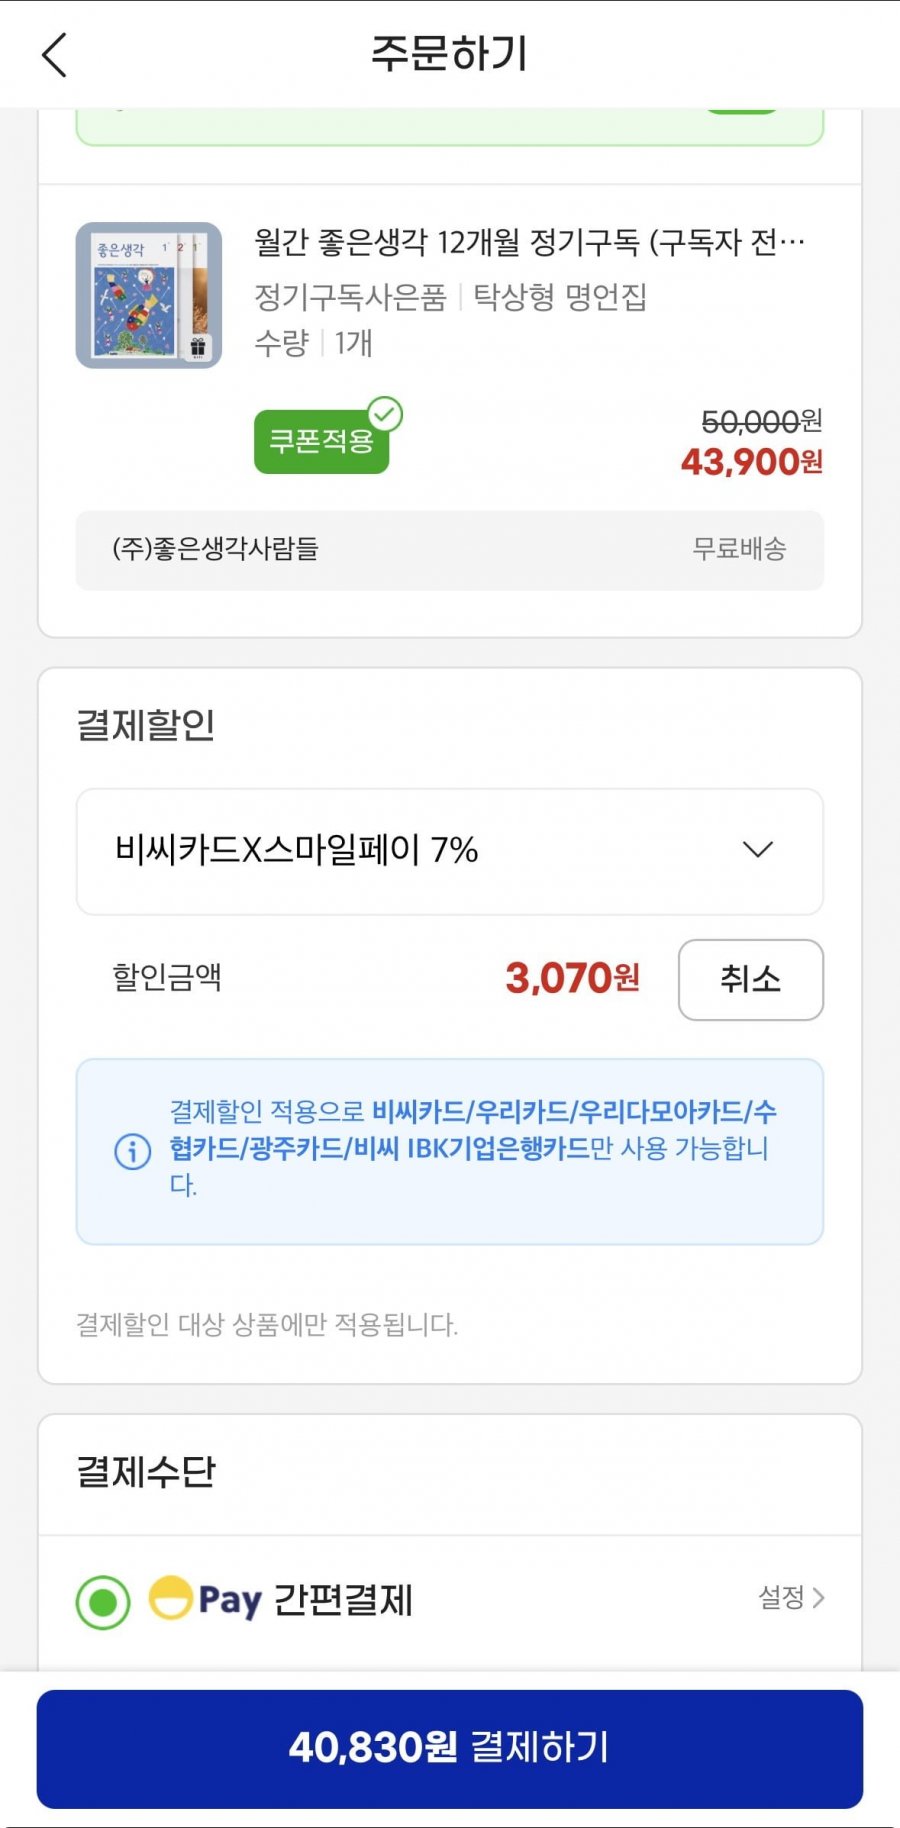The height and width of the screenshot is (1828, 900).
Task: Expand the 비씨카드X스마일페이 7% discount dropdown chevron
Action: coord(757,850)
